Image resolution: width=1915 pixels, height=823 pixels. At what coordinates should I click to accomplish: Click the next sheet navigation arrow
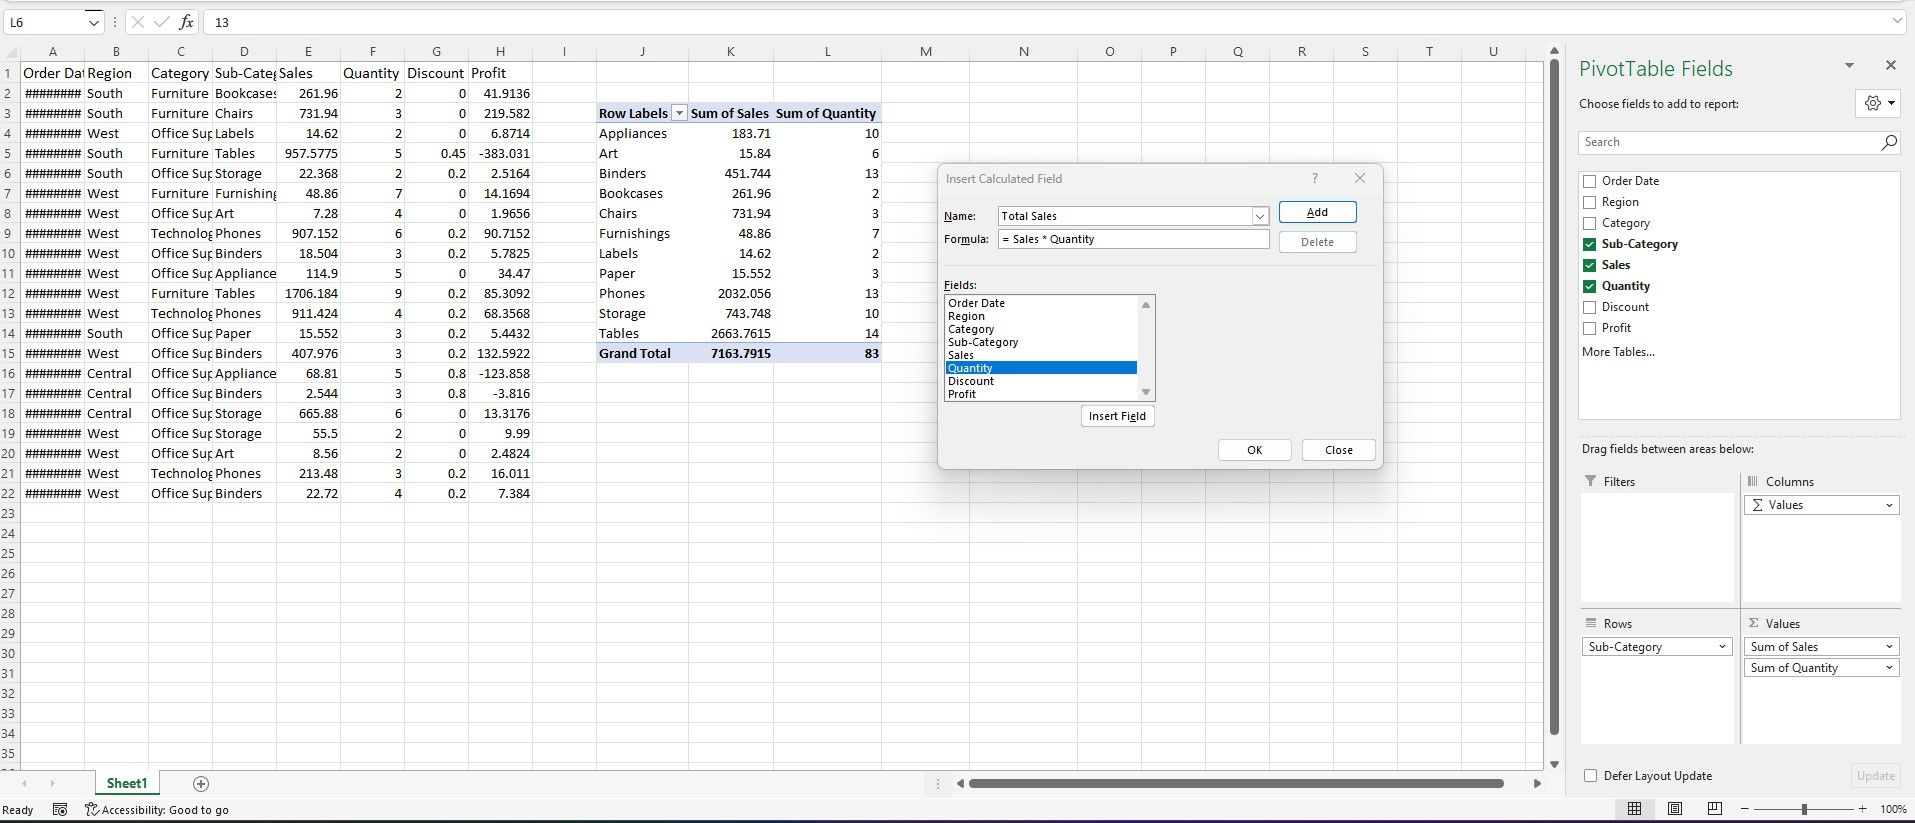[52, 784]
